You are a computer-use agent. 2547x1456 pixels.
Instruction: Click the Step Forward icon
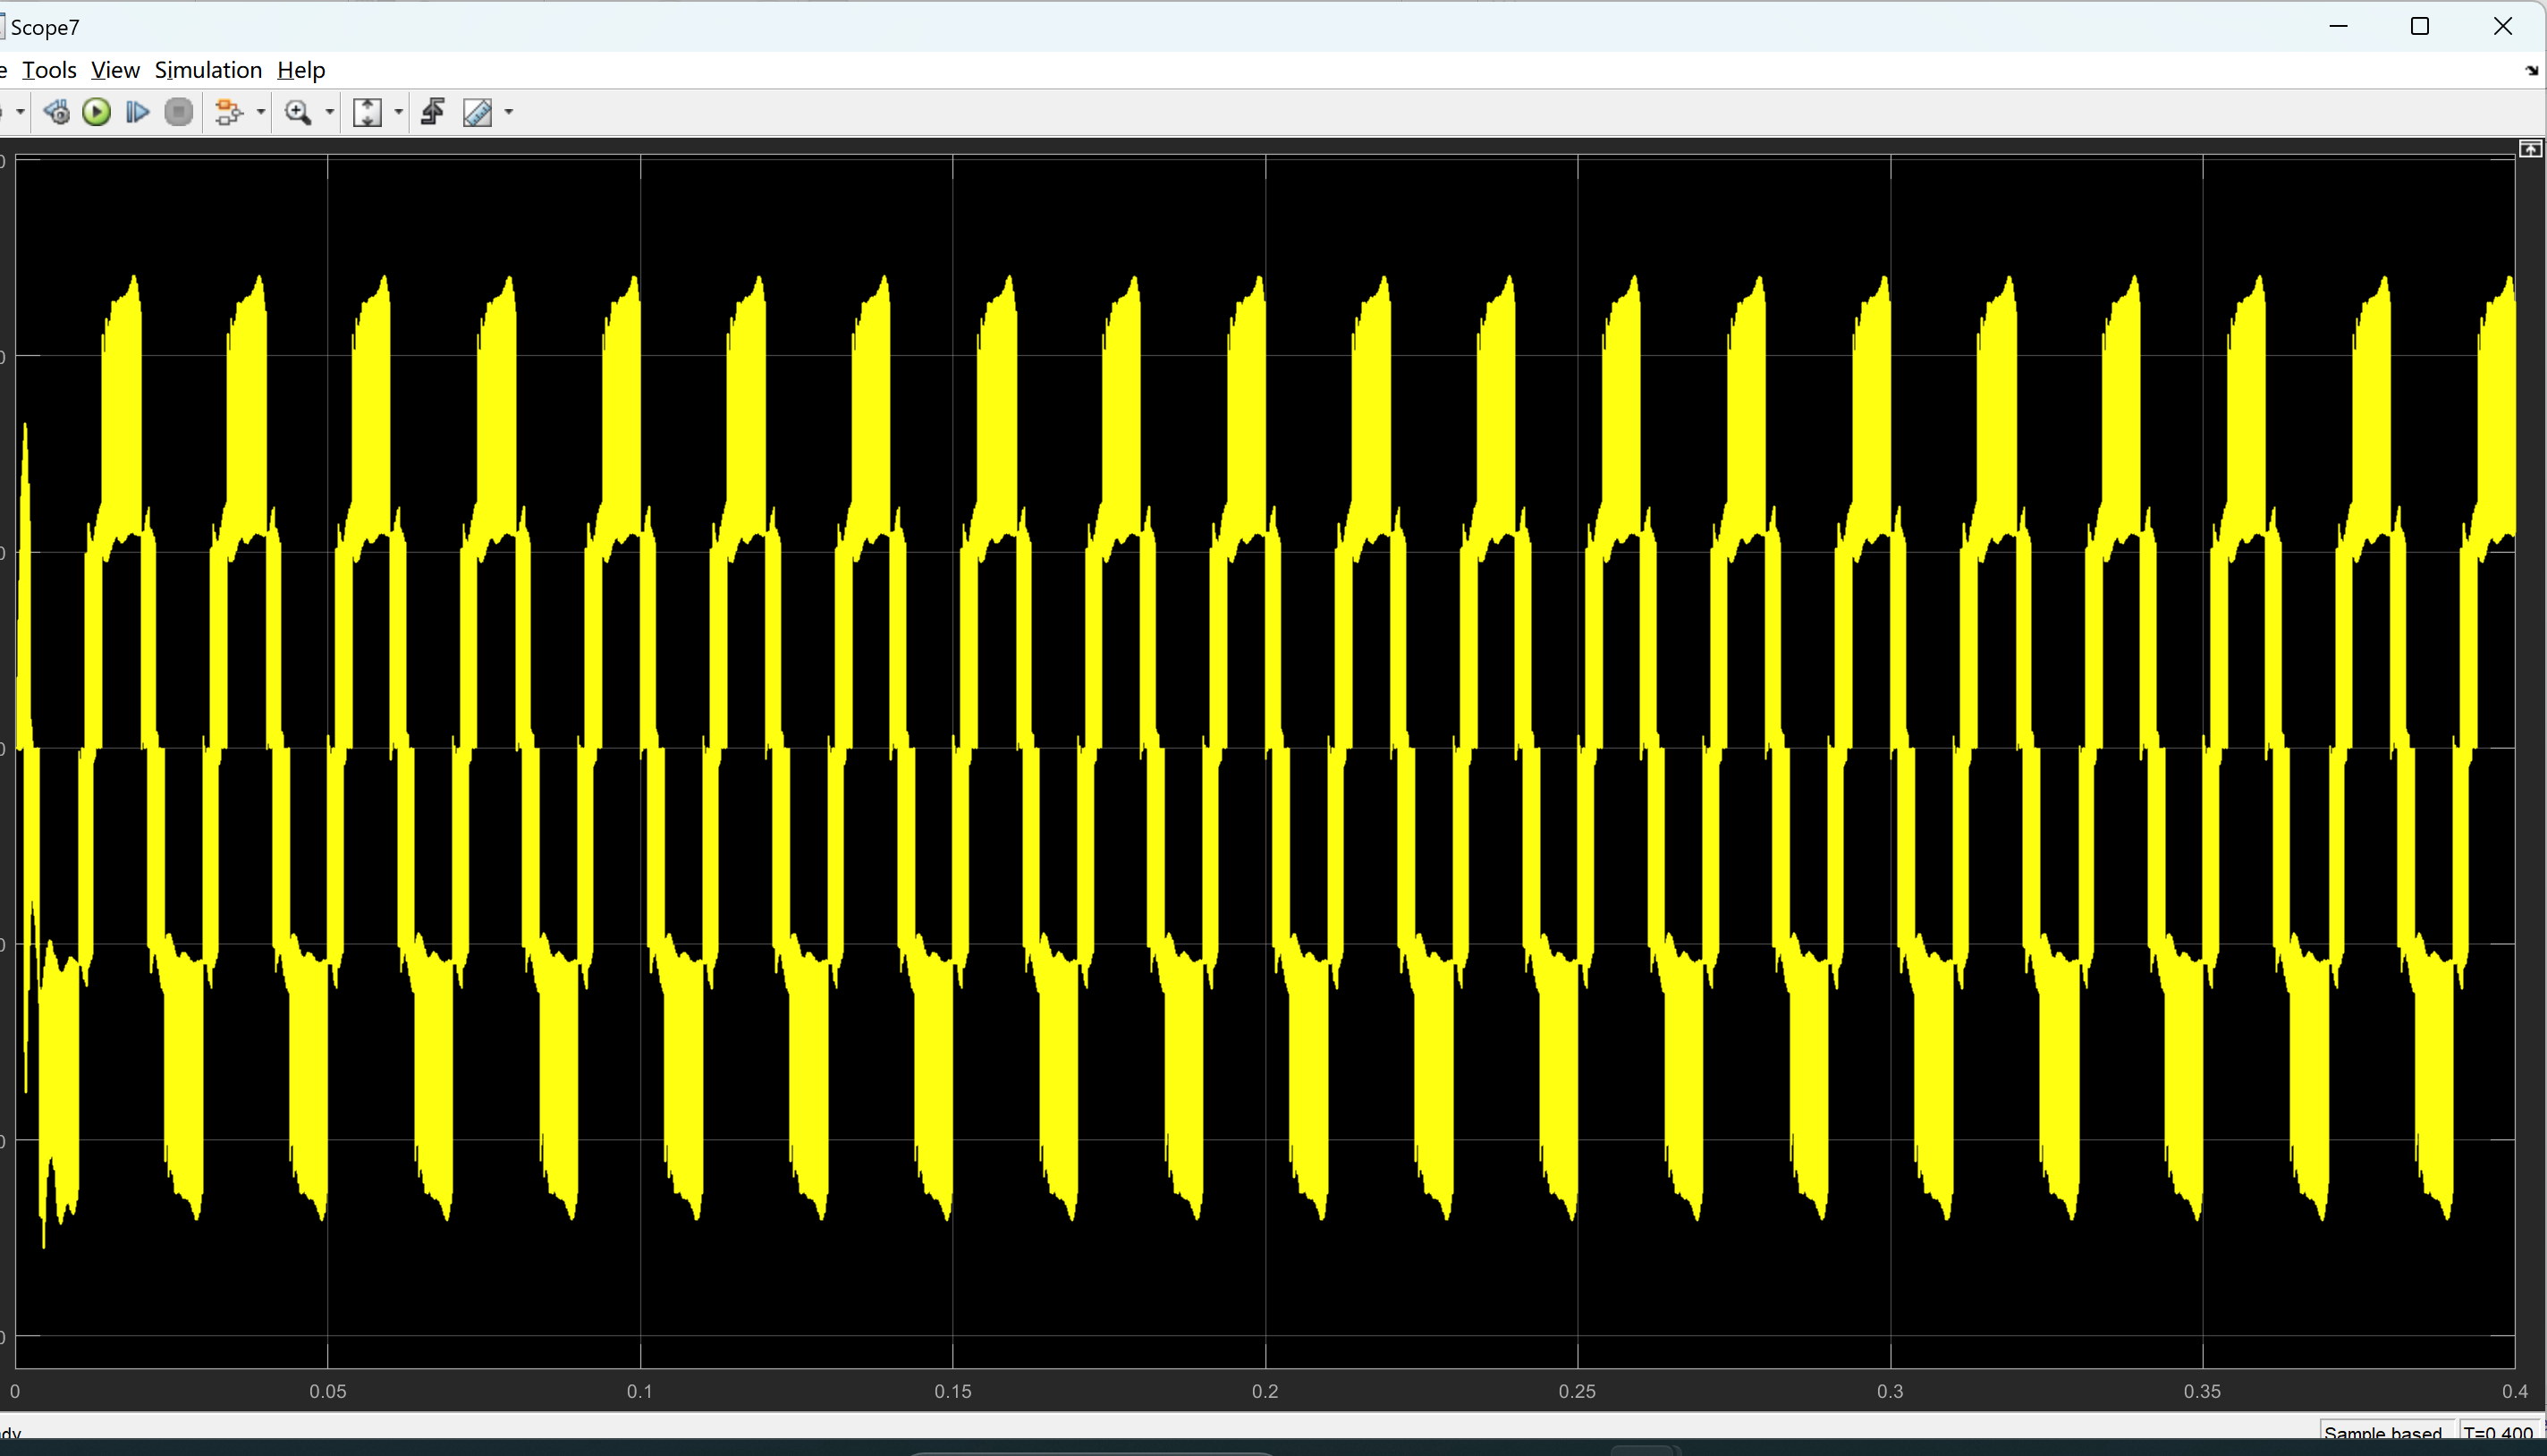pyautogui.click(x=137, y=112)
